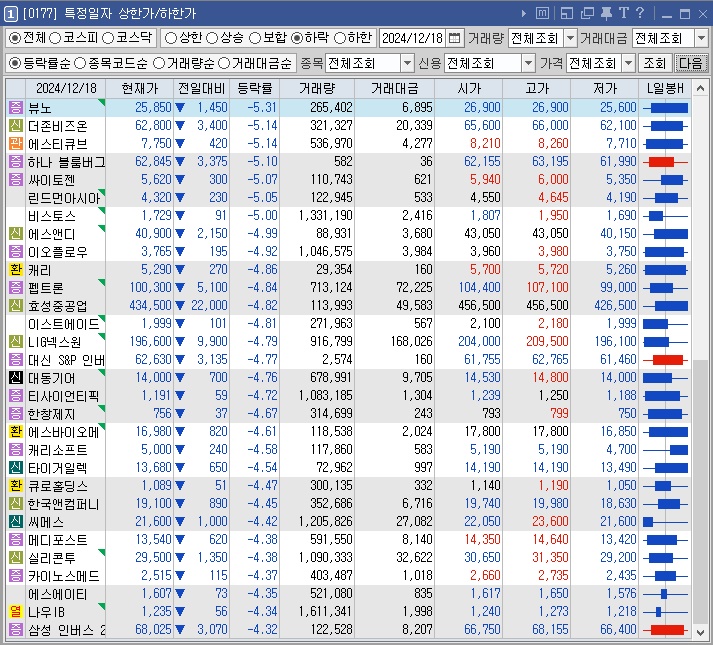
Task: Open the 신용 전체조회 dropdown
Action: click(528, 64)
